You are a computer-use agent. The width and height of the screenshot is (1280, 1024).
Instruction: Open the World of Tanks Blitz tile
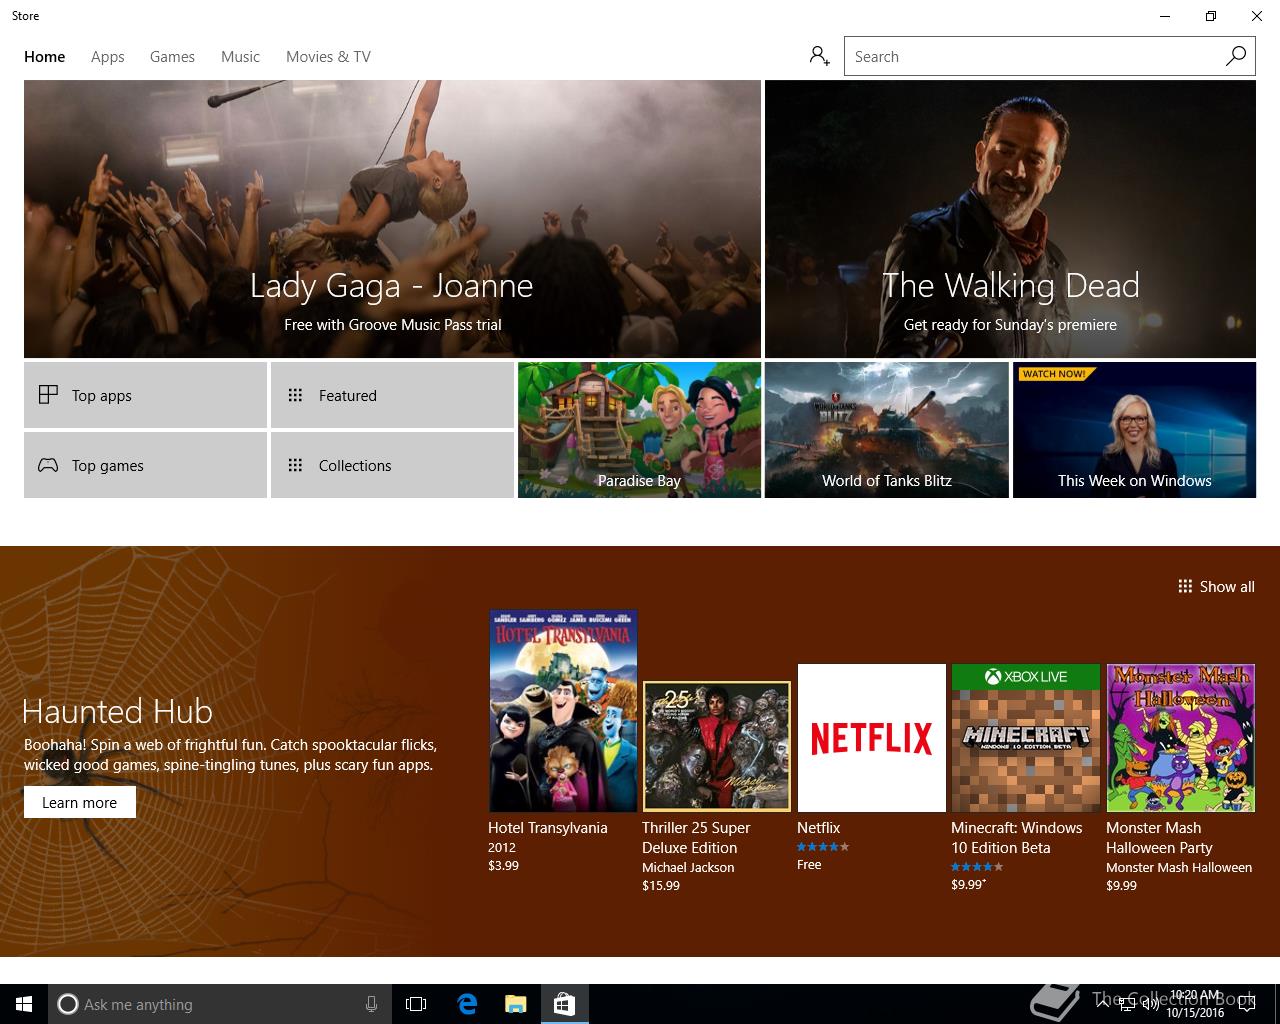[886, 430]
